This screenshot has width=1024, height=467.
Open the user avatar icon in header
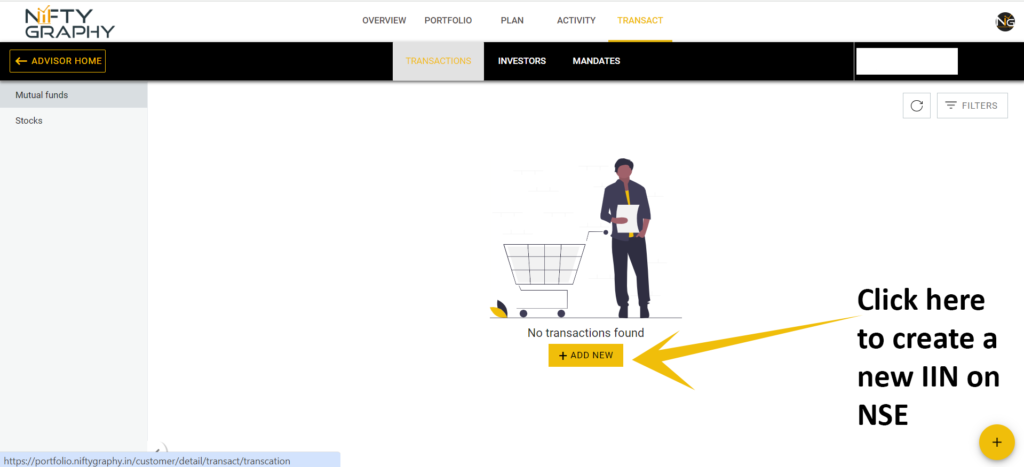pyautogui.click(x=1004, y=22)
